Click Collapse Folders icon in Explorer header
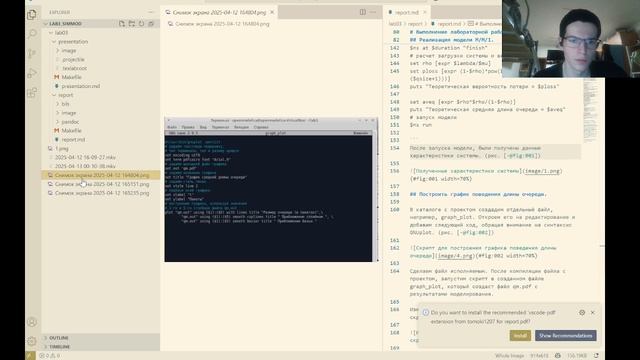This screenshot has height=360, width=640. (x=151, y=24)
